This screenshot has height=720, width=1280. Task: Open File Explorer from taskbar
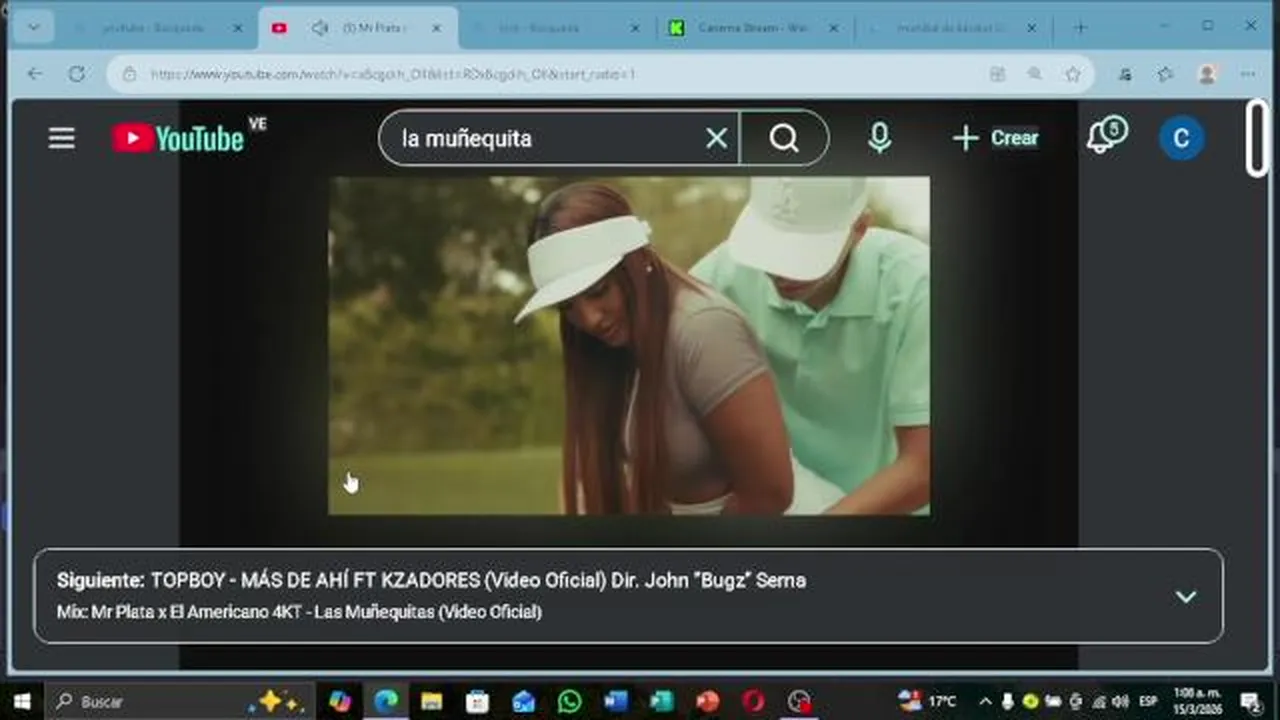431,702
